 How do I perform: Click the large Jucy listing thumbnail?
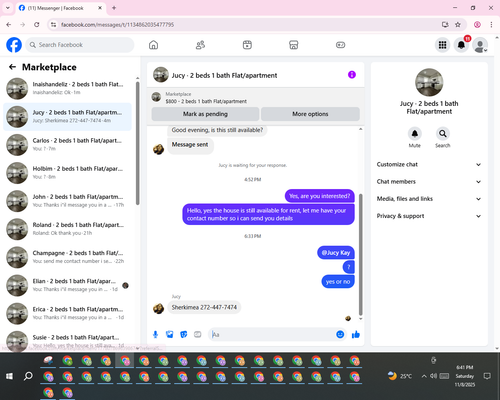[429, 82]
